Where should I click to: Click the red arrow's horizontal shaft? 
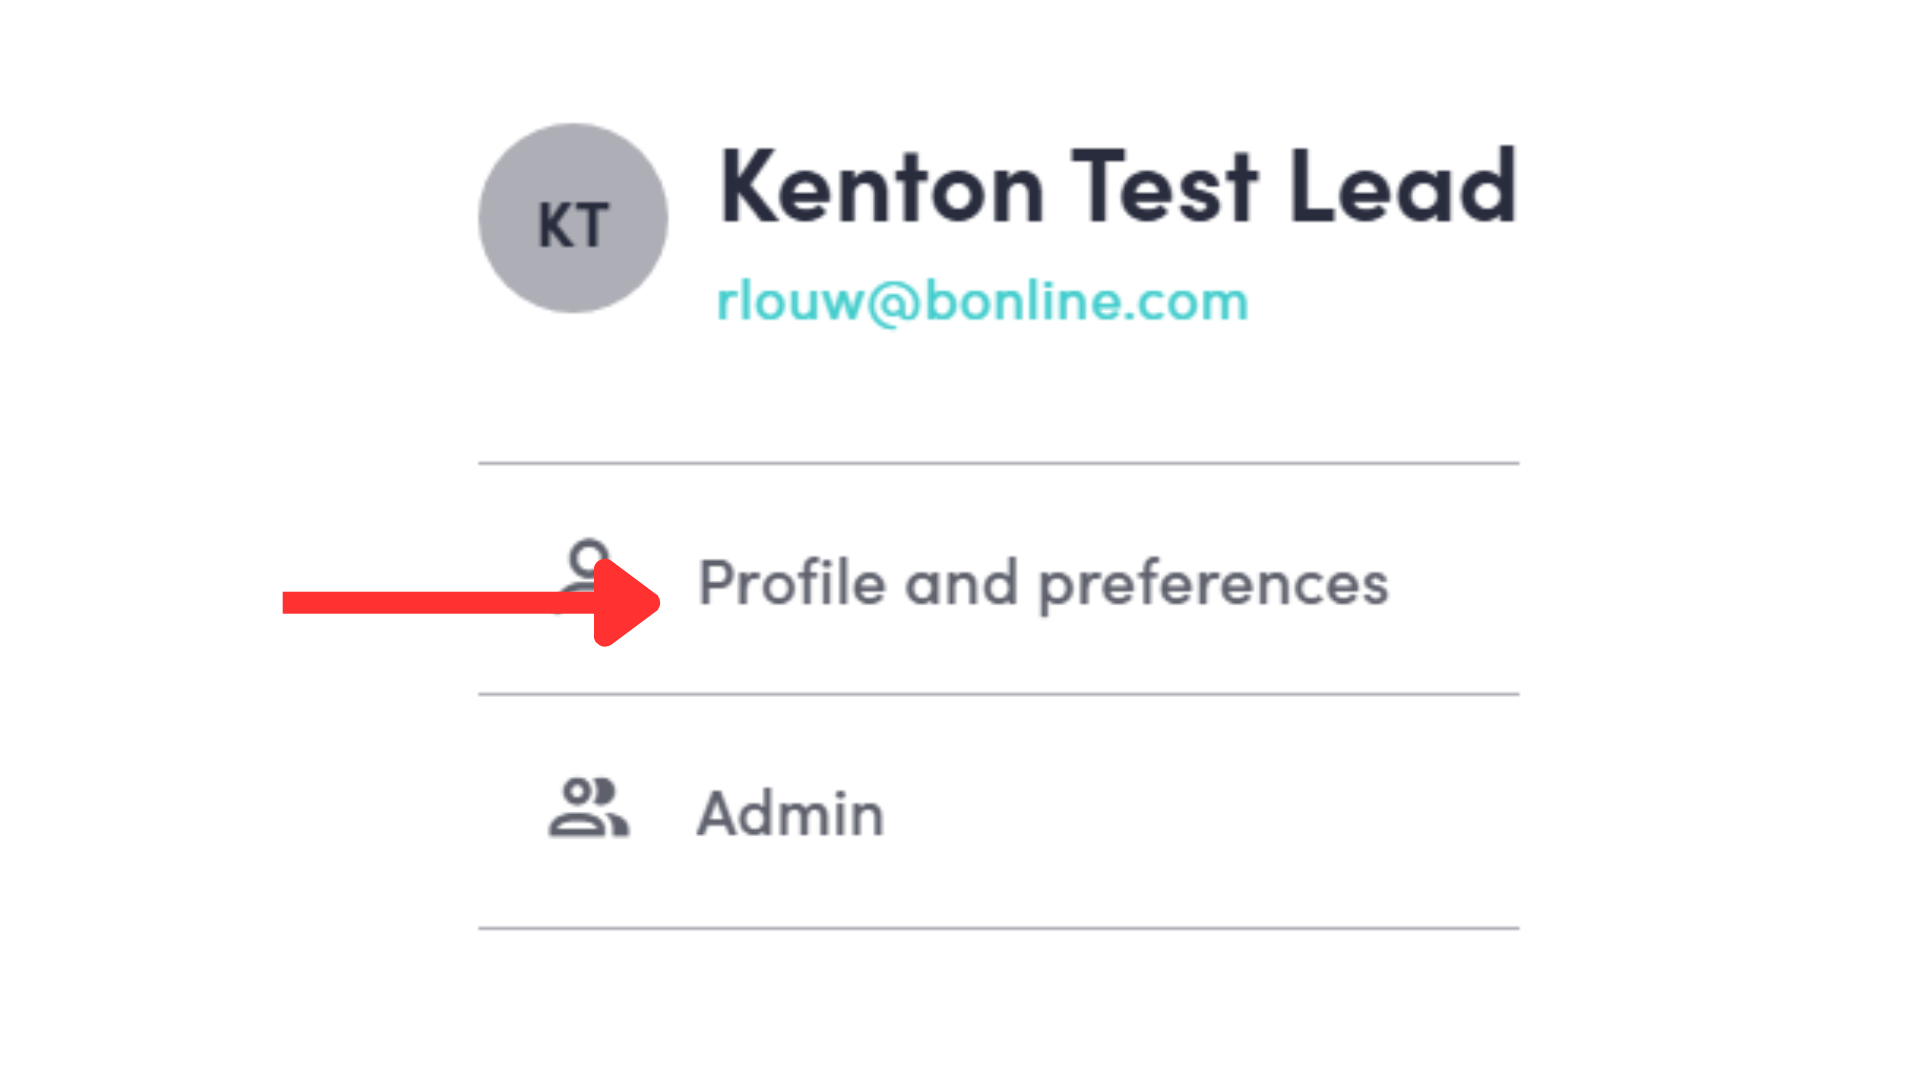[430, 602]
